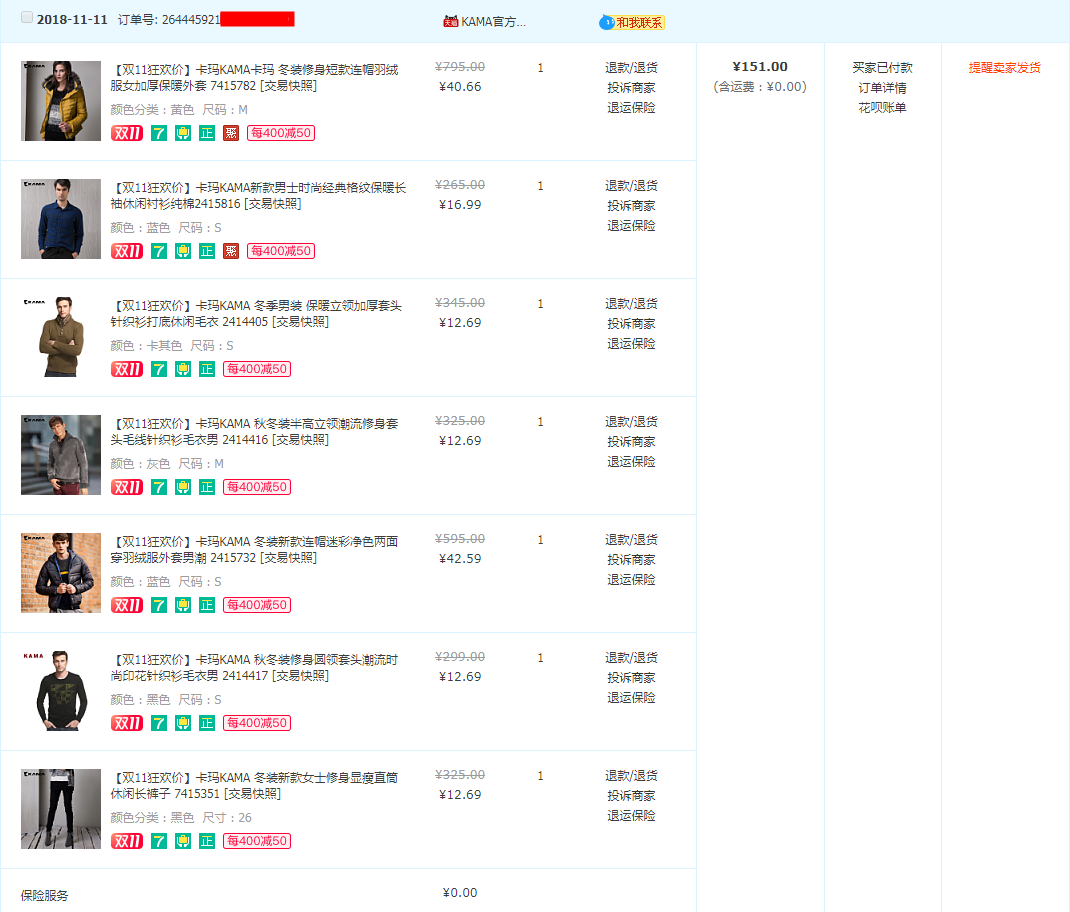This screenshot has height=912, width=1070.
Task: Open the yellow down jacket thumbnail for 7415782
Action: click(x=61, y=101)
